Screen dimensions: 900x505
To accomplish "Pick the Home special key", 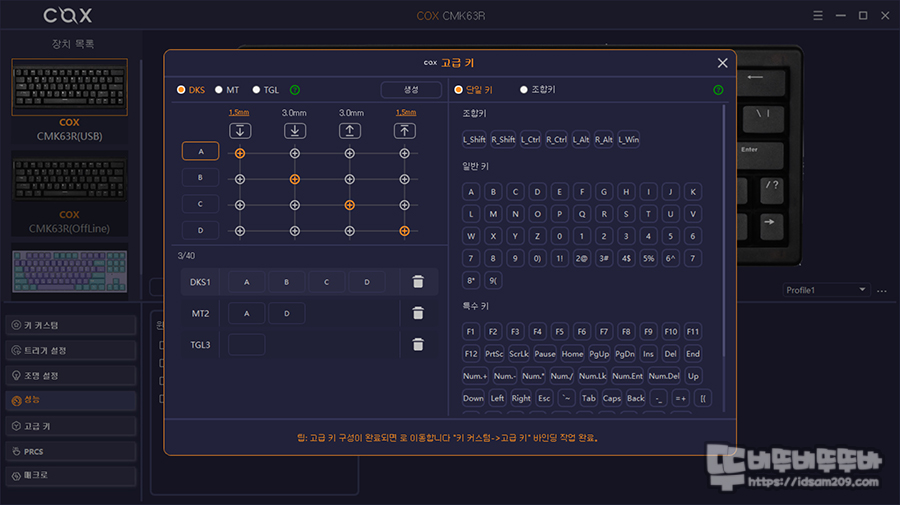I will coord(572,354).
